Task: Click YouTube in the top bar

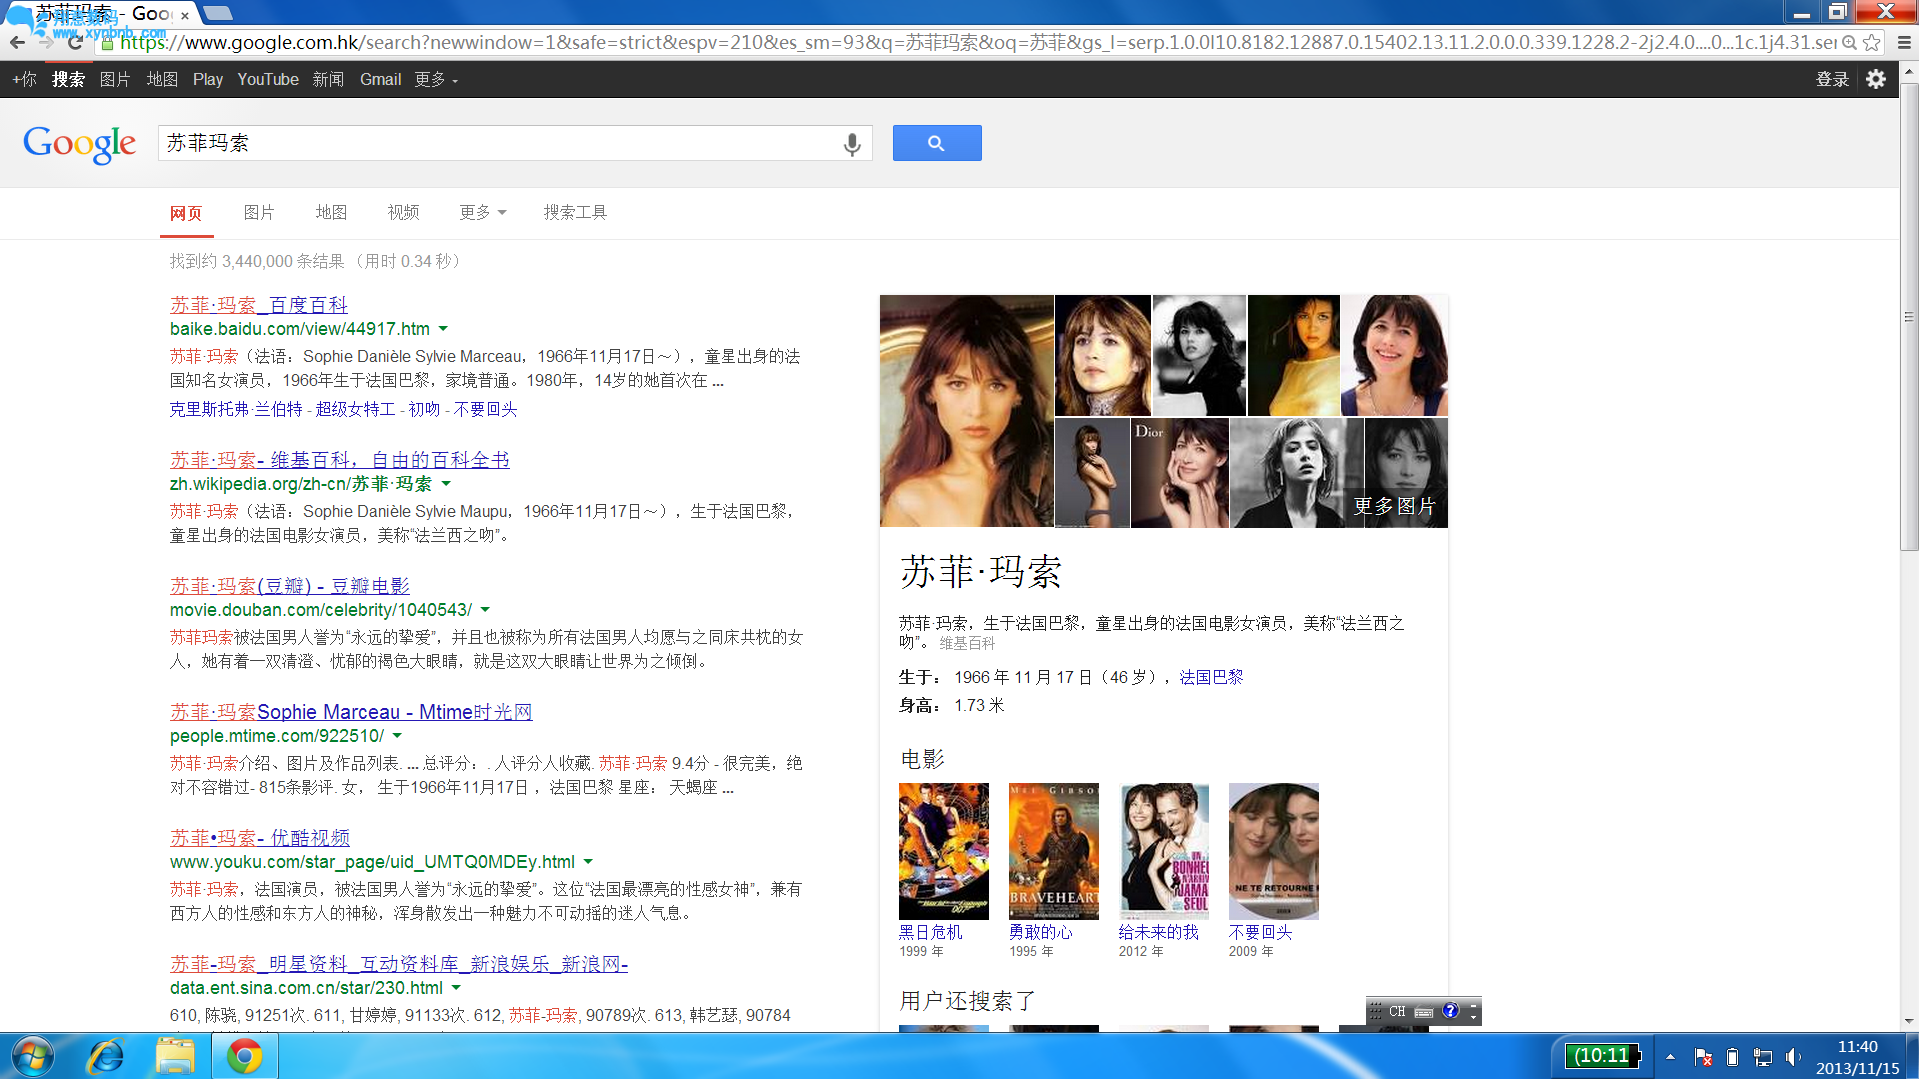Action: [268, 79]
